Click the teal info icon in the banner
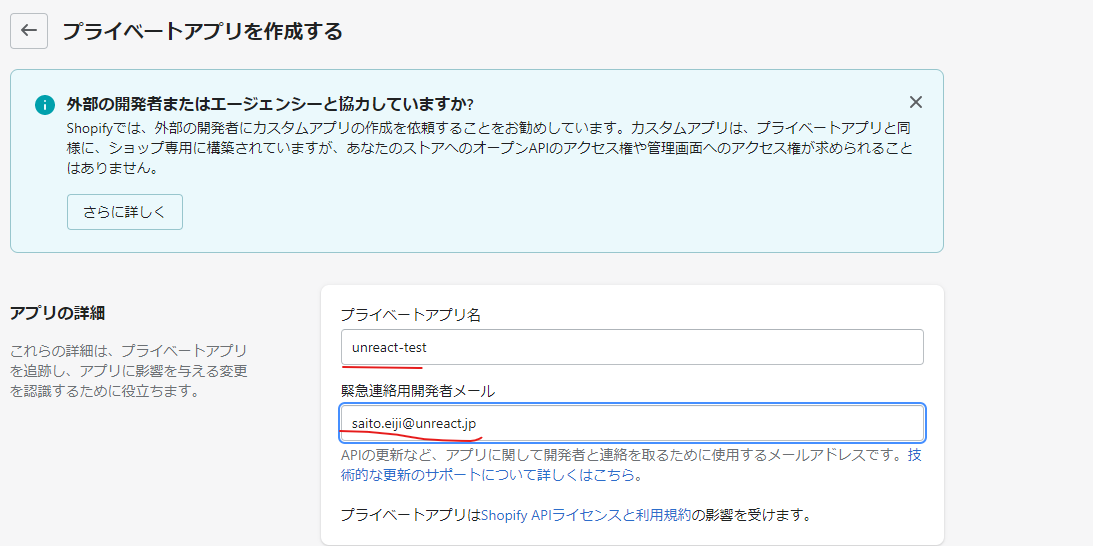The image size is (1093, 546). click(45, 105)
